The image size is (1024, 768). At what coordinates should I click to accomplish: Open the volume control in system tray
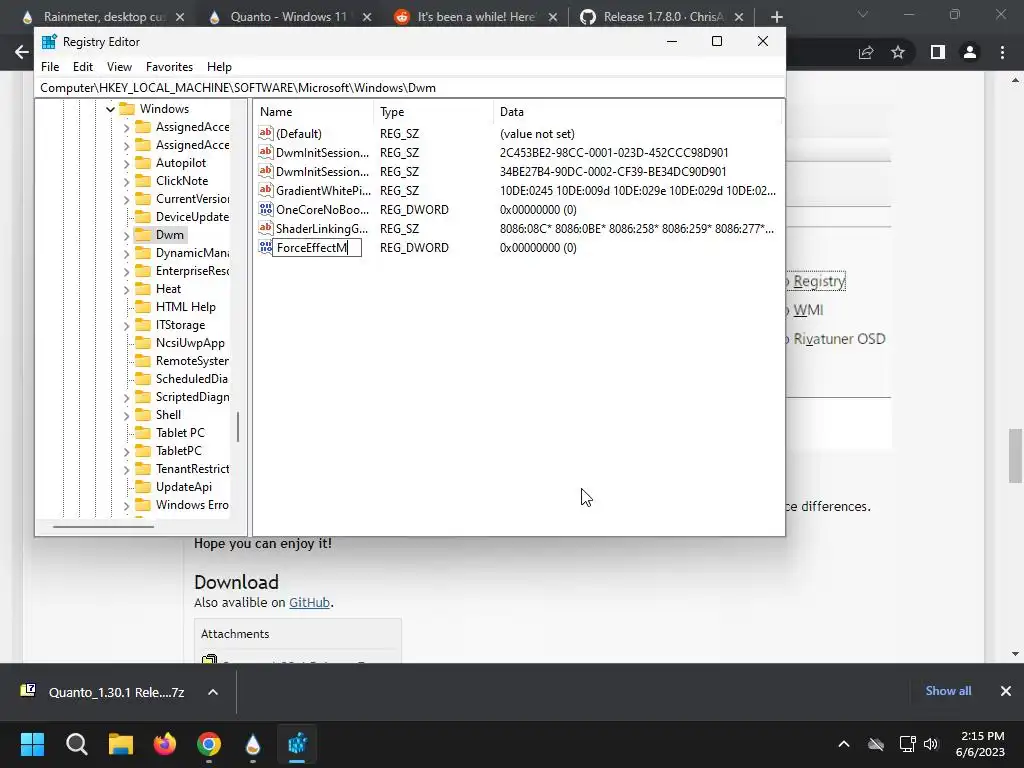point(931,744)
